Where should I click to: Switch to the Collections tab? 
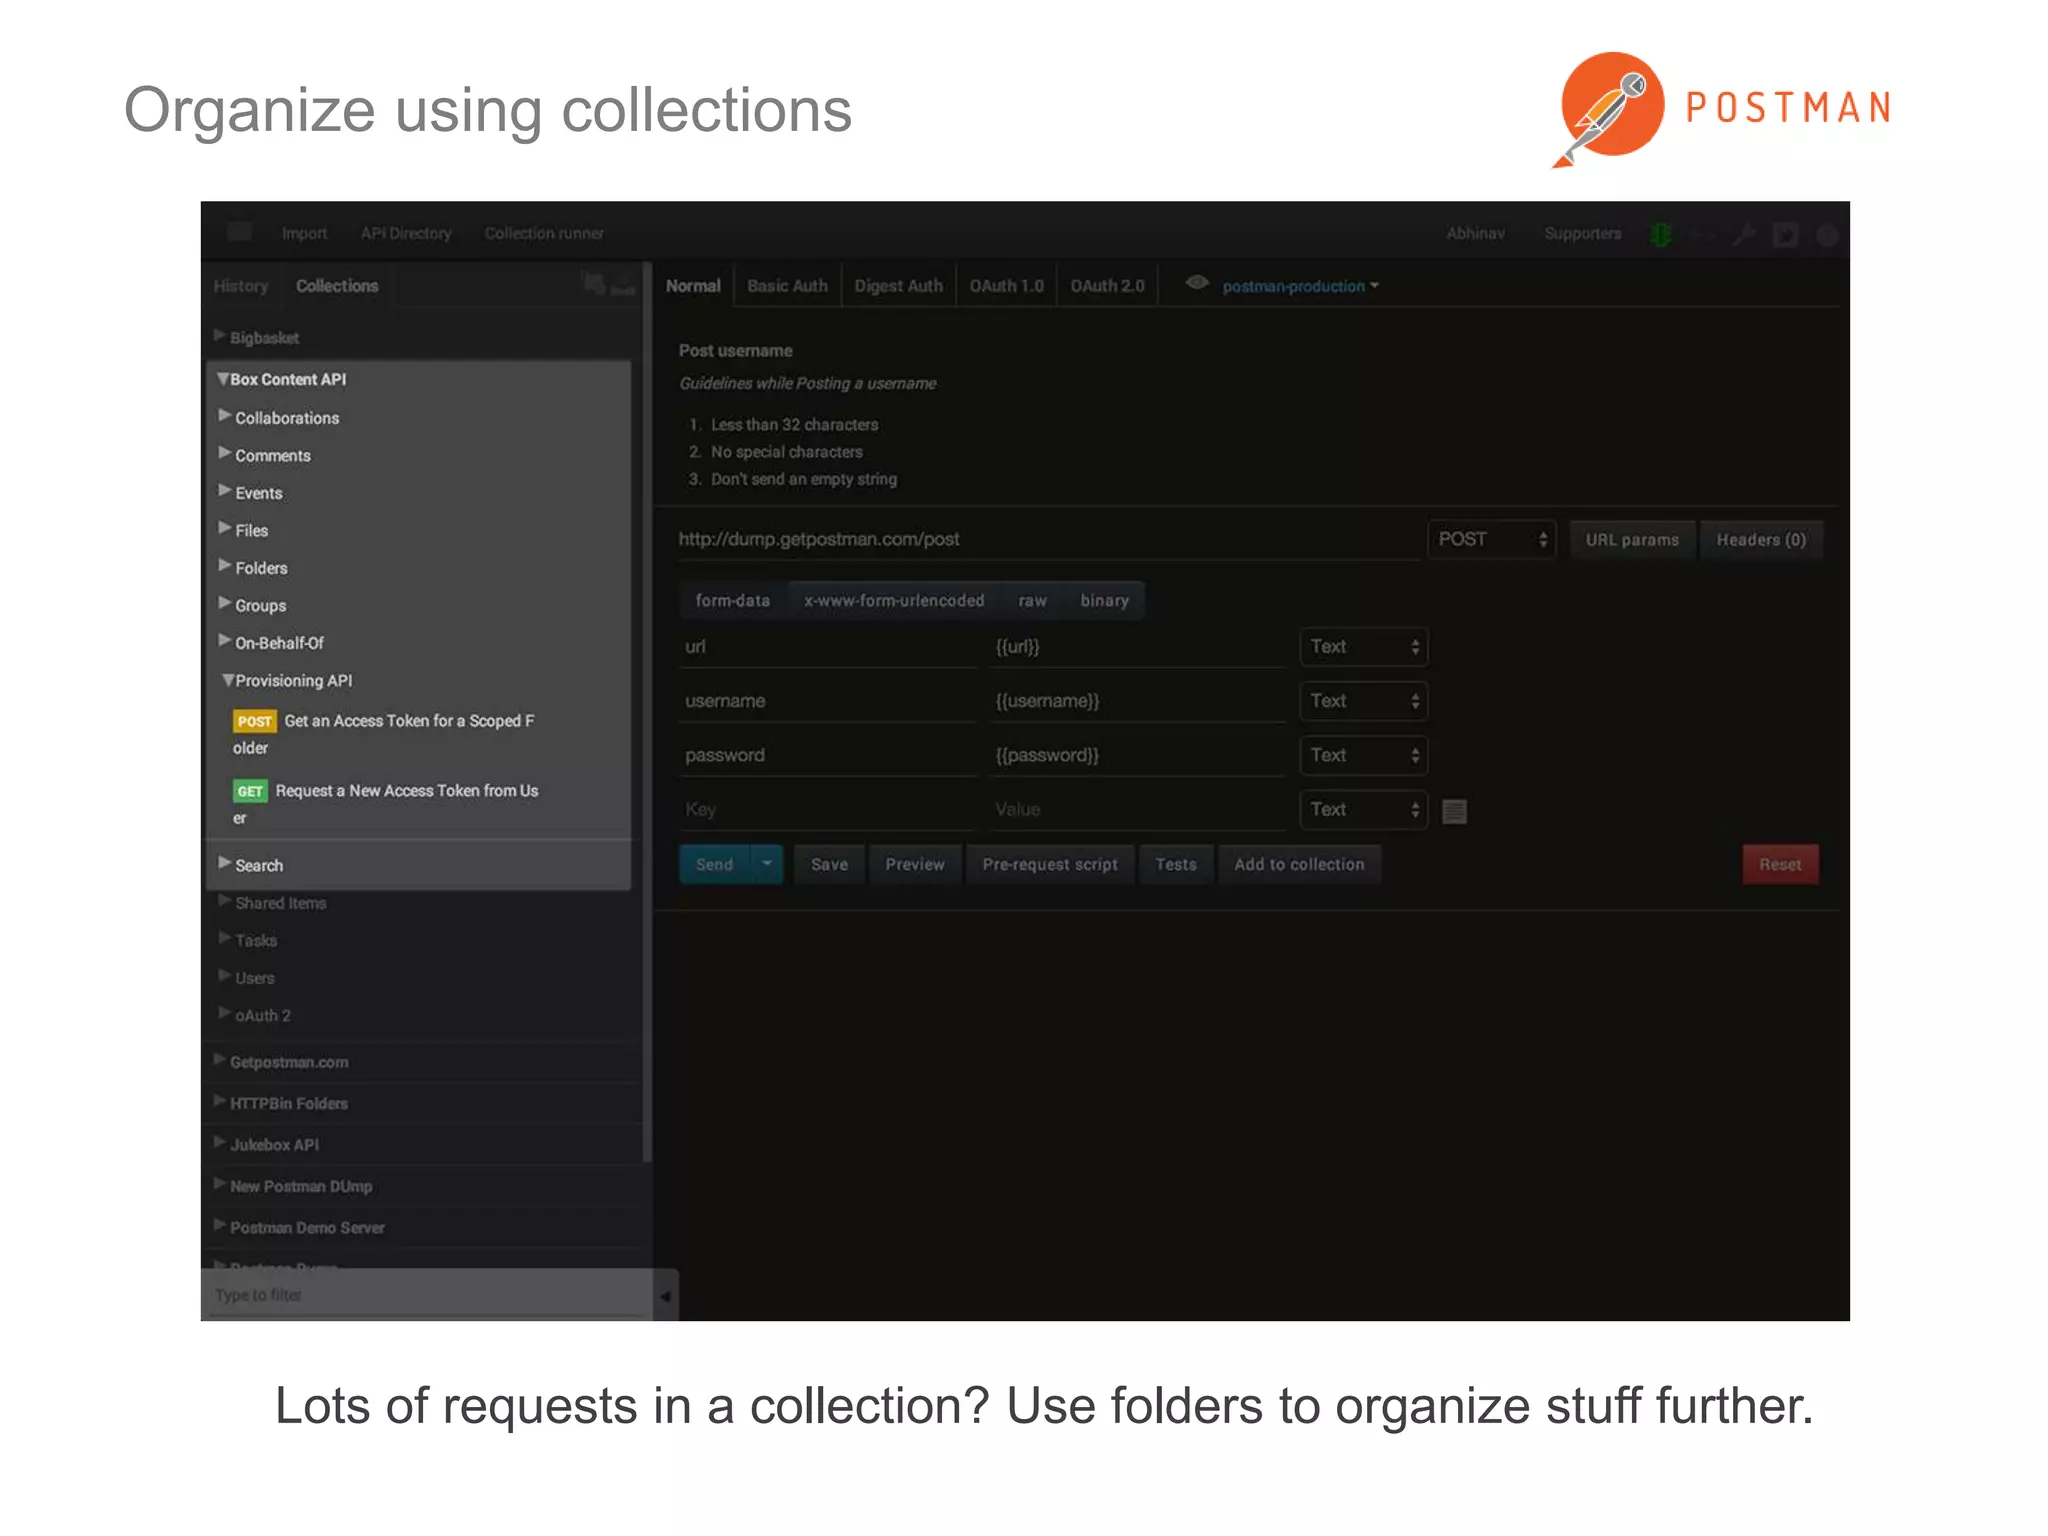coord(337,286)
